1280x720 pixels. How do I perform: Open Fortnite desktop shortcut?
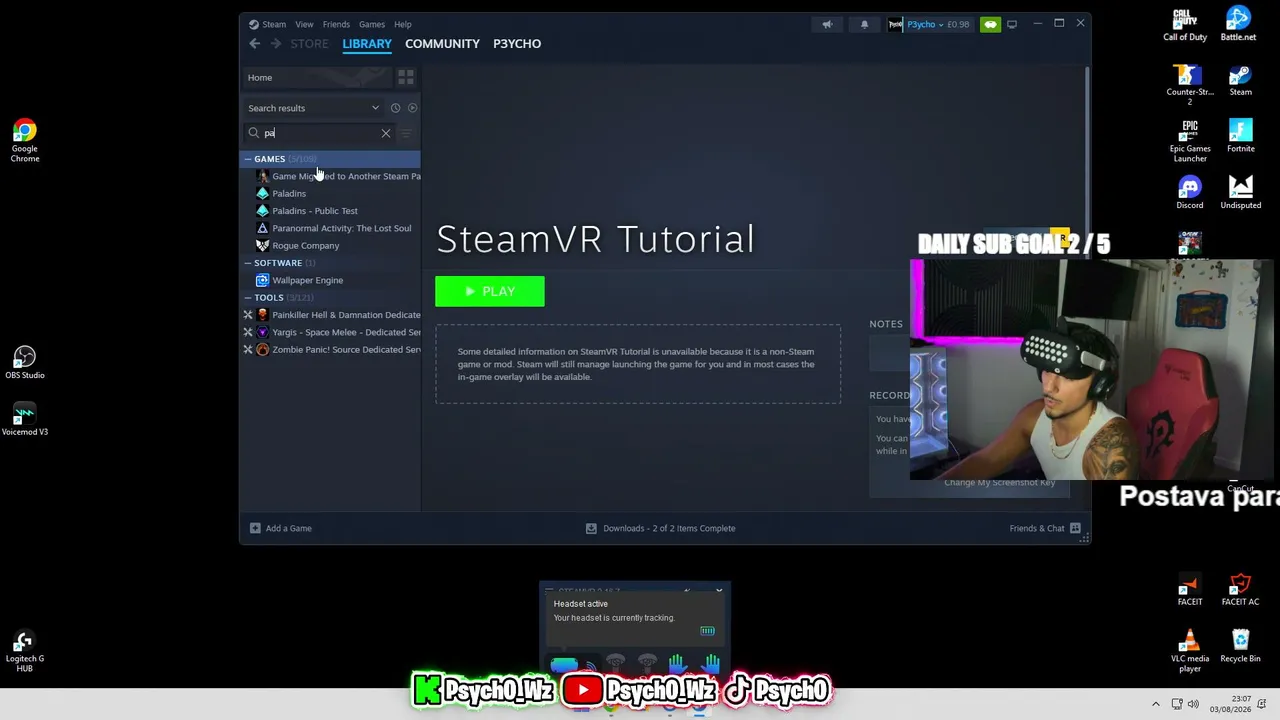[1241, 136]
